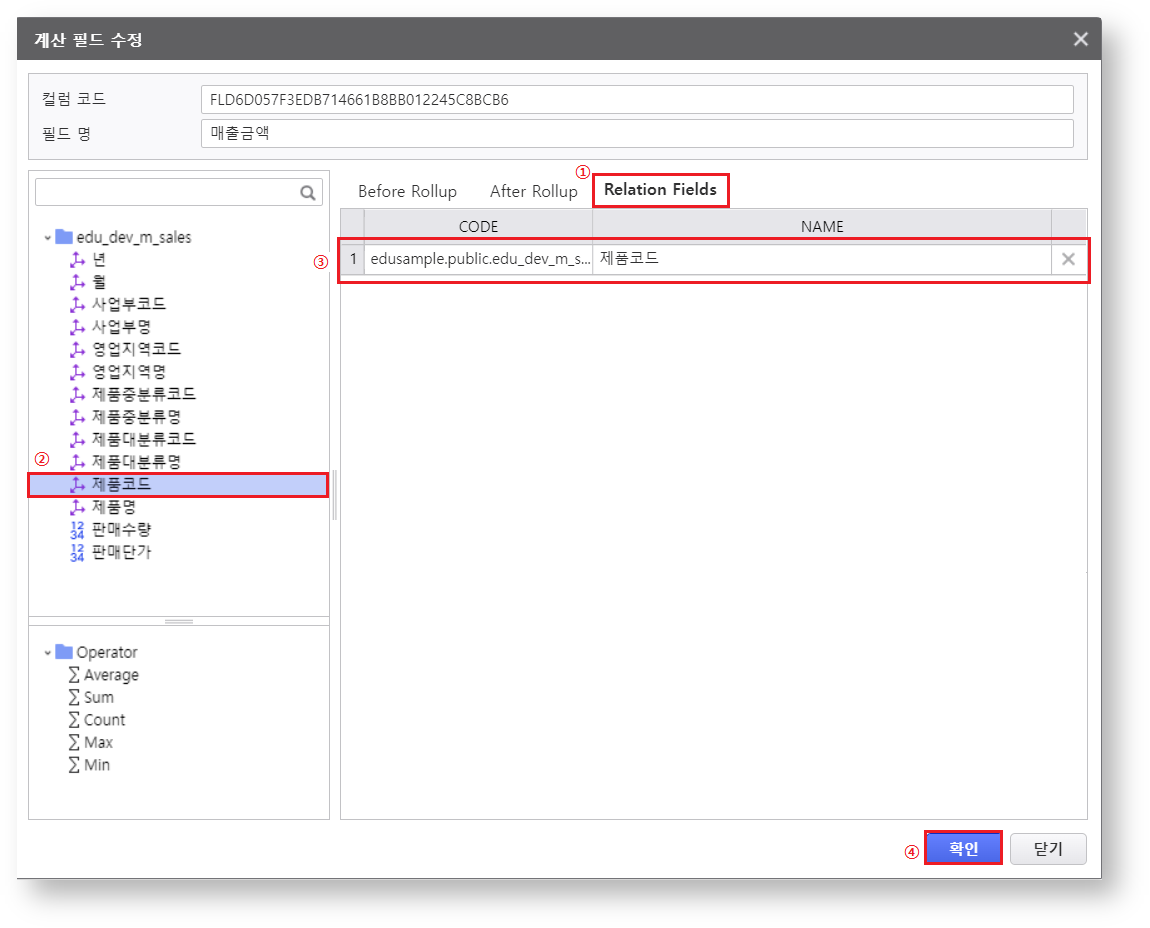Image resolution: width=1150 pixels, height=928 pixels.
Task: Switch to the Before Rollup tab
Action: (x=407, y=191)
